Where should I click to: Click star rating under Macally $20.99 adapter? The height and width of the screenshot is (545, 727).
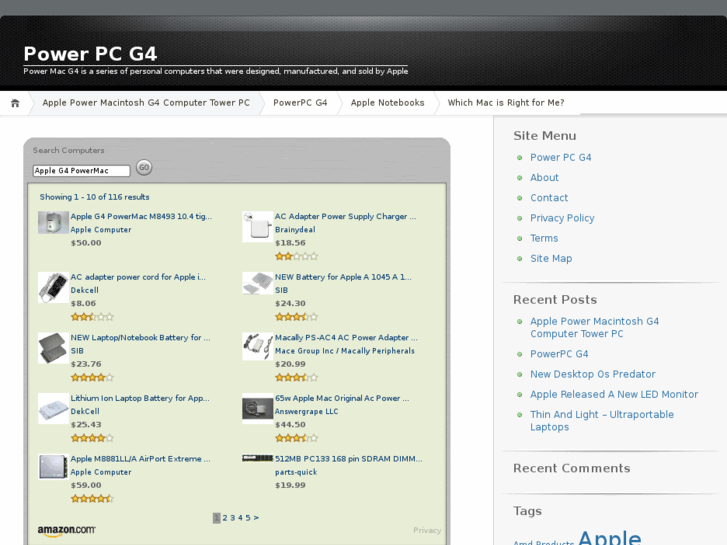[x=296, y=378]
